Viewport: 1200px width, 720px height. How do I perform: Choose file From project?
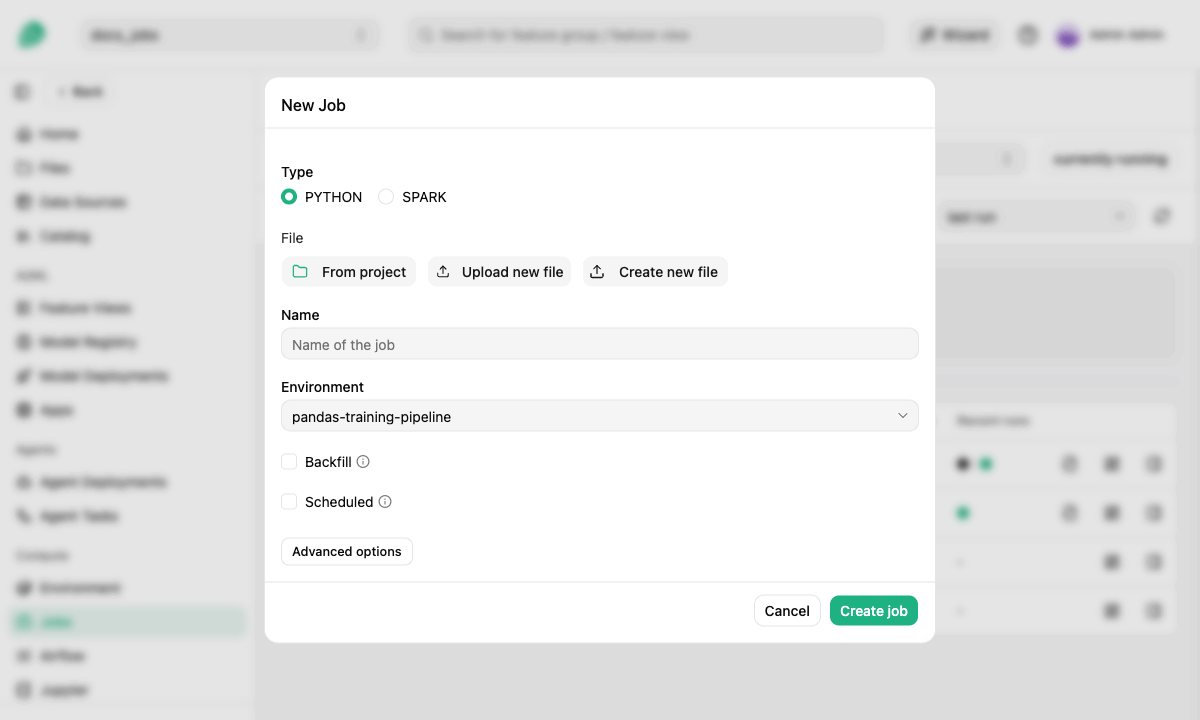[349, 272]
